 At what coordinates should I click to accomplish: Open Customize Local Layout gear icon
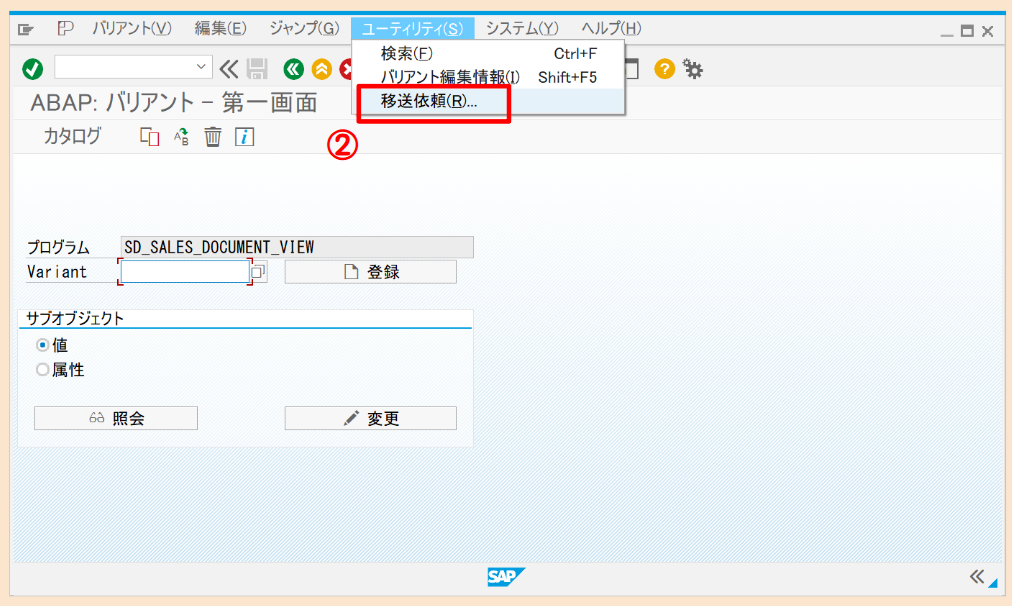pos(693,68)
